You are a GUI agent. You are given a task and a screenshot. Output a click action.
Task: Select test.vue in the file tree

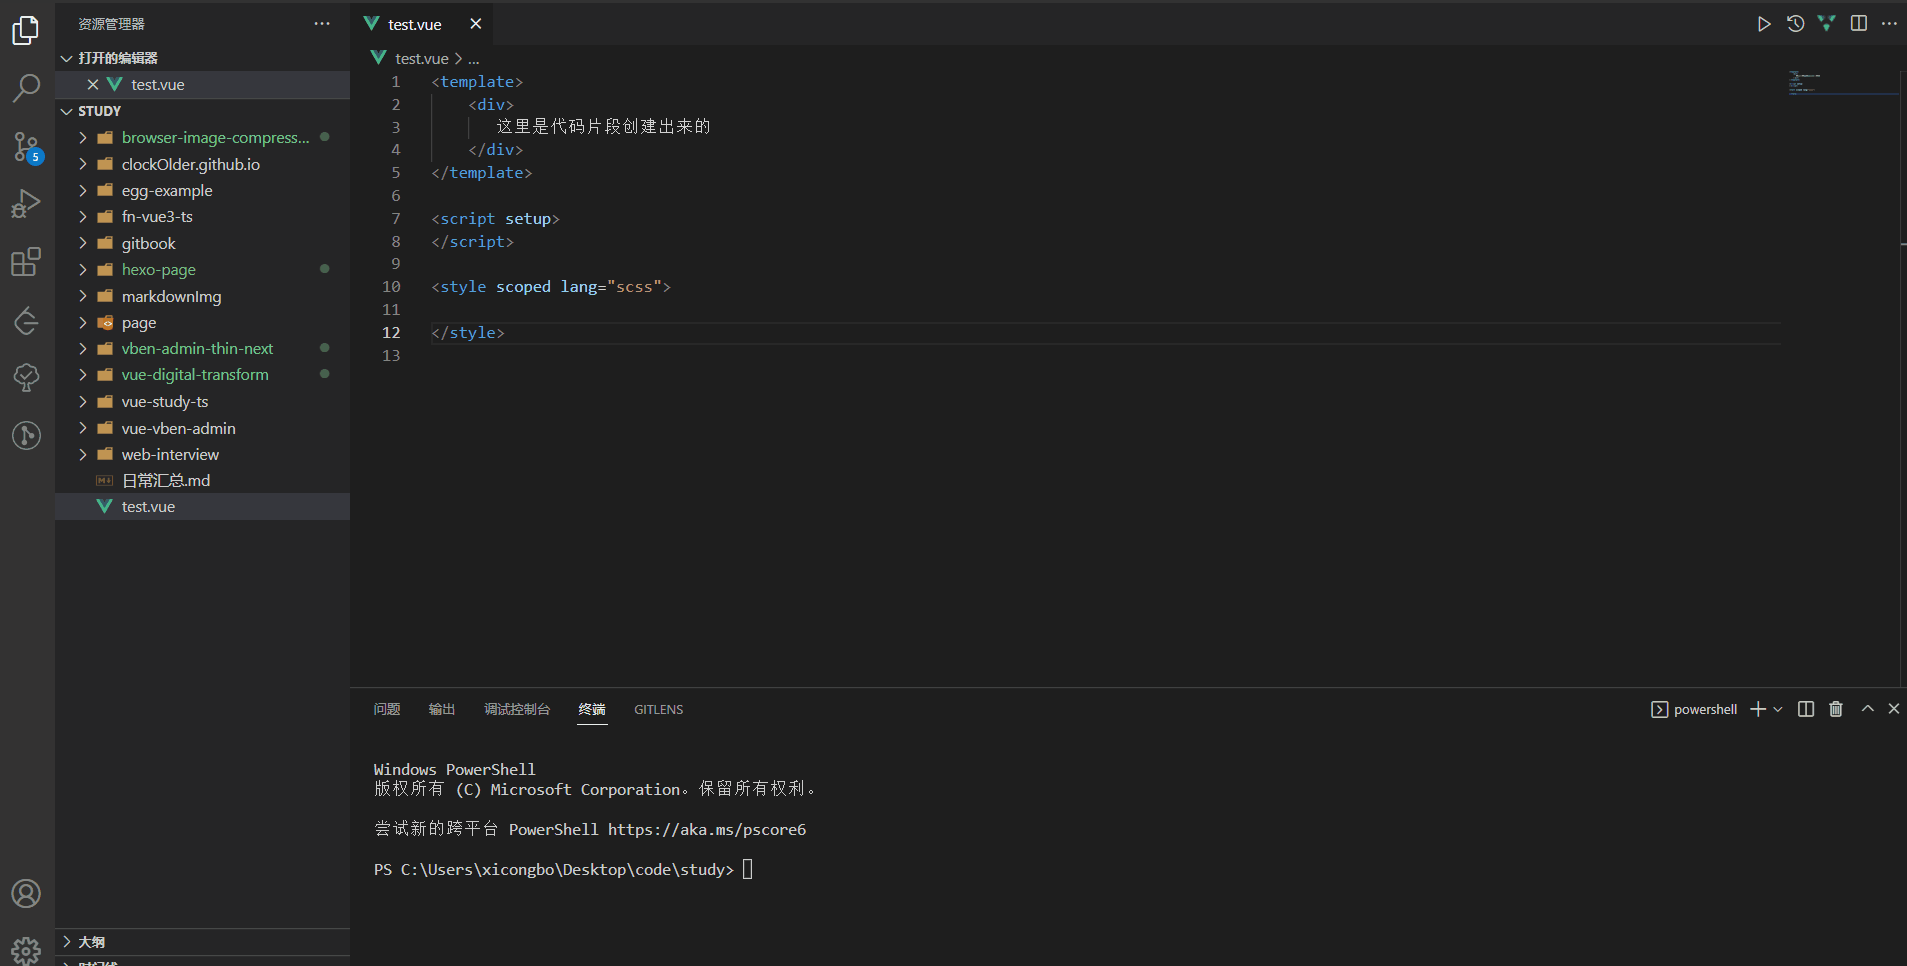click(x=202, y=507)
